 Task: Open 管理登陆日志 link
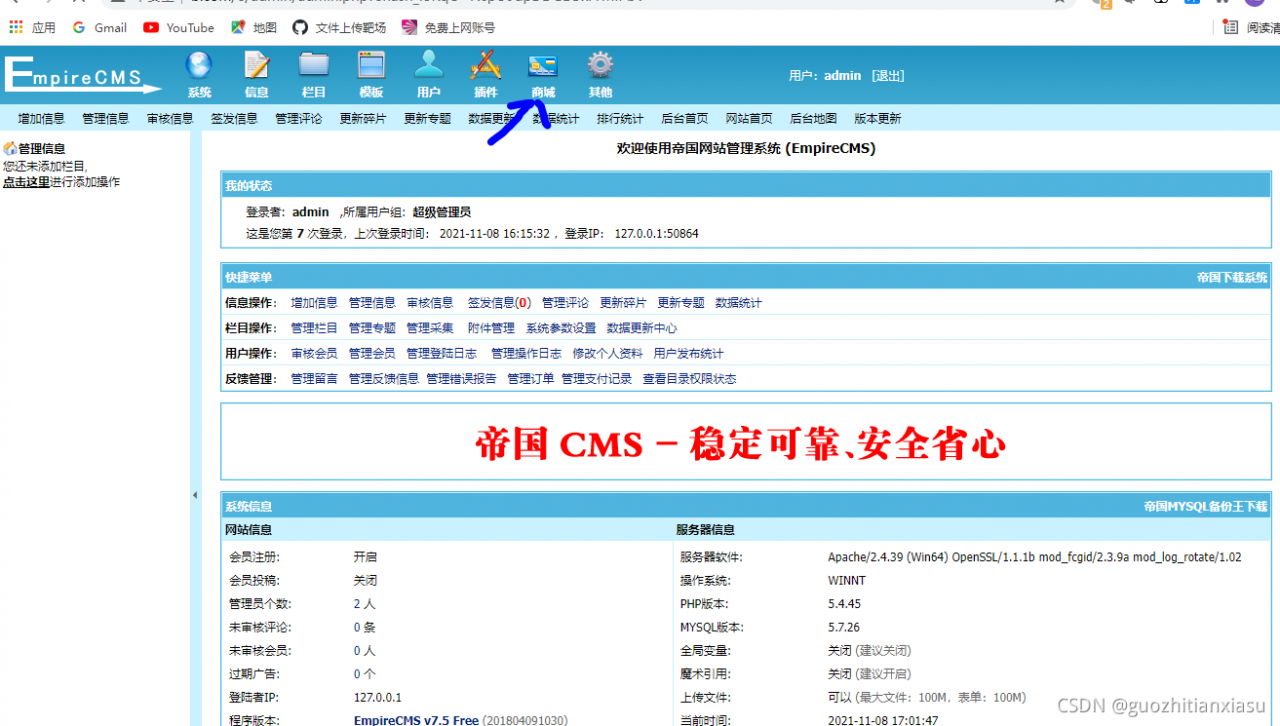(x=442, y=353)
